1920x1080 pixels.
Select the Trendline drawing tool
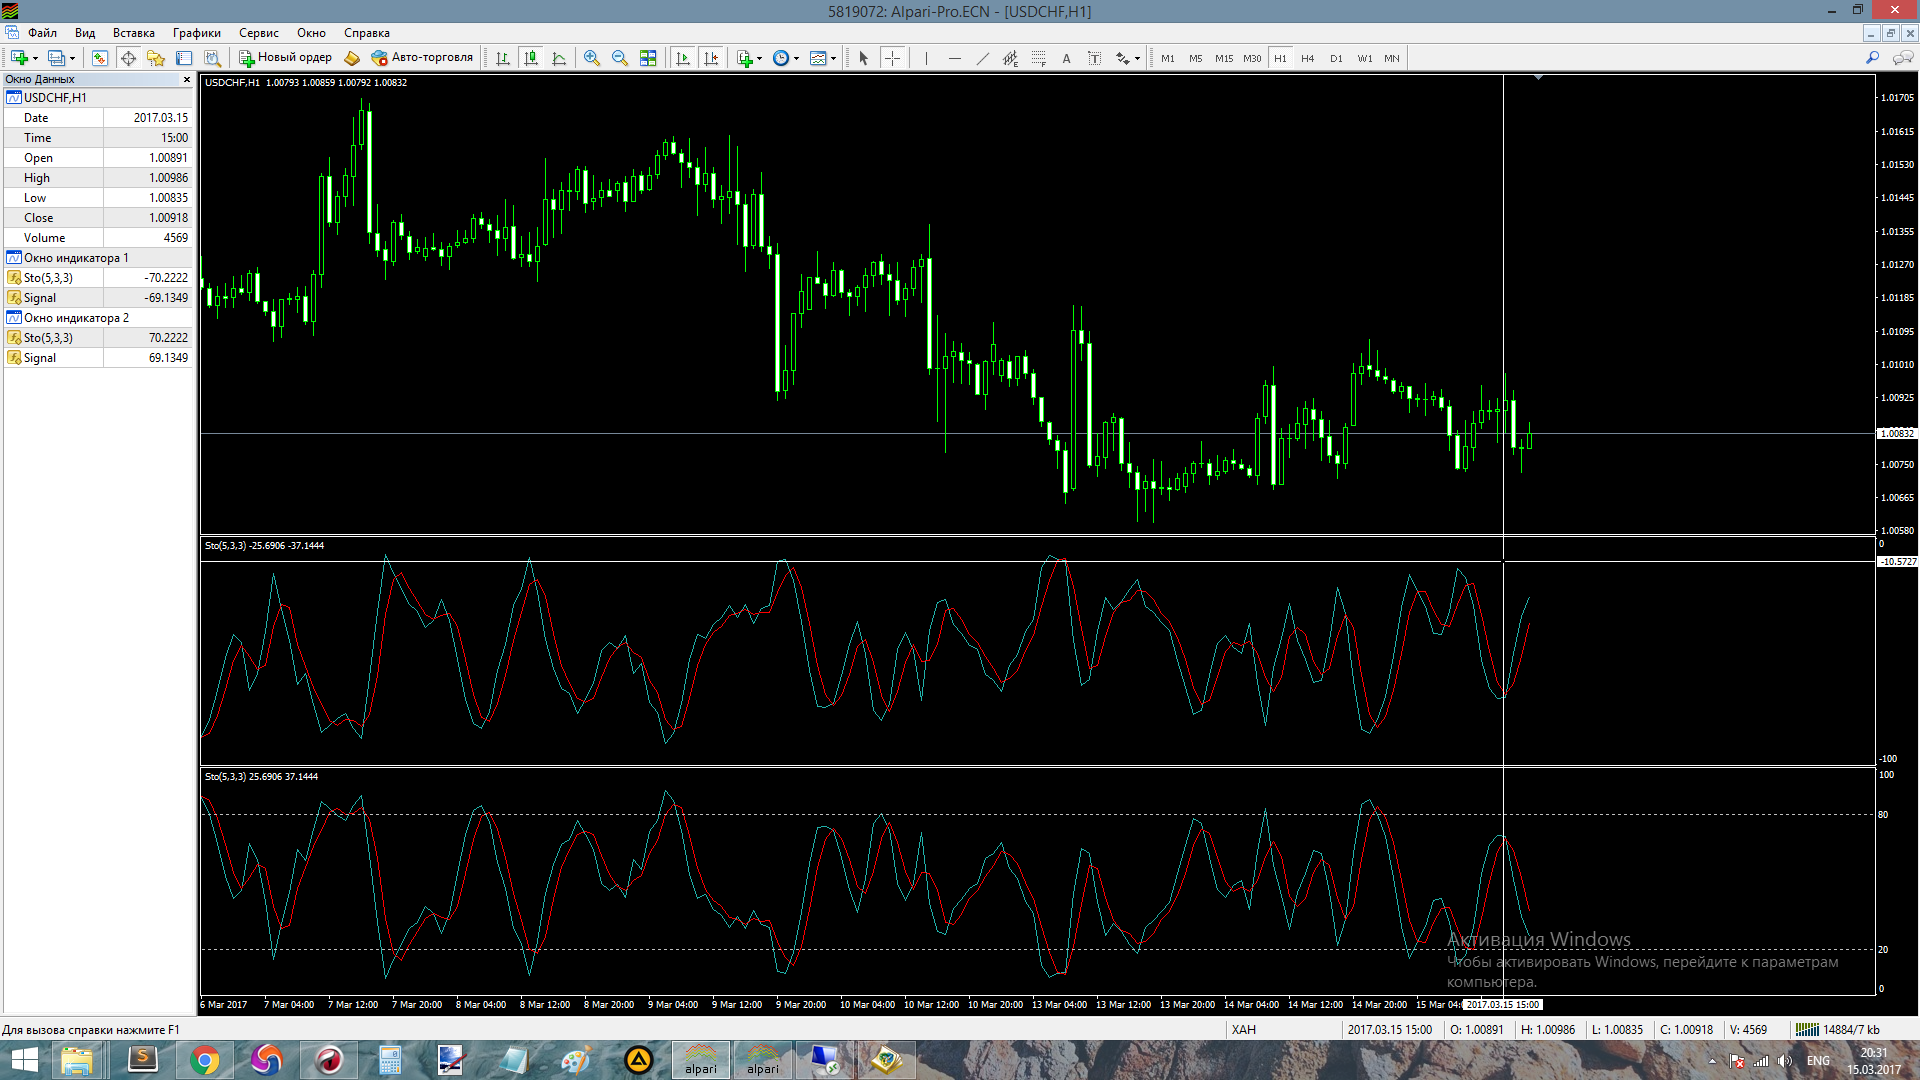tap(982, 58)
